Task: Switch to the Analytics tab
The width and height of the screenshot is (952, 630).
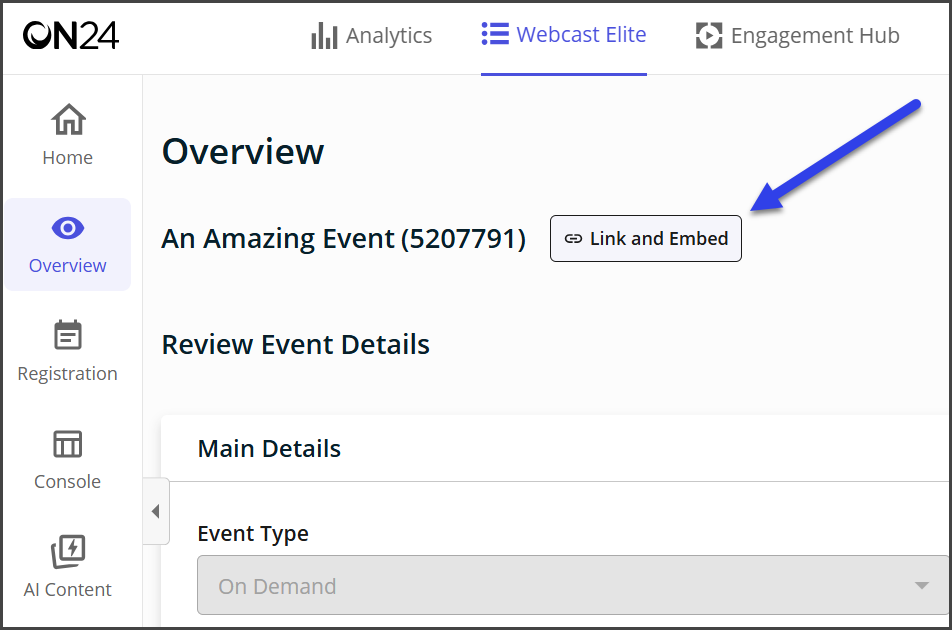Action: pyautogui.click(x=372, y=36)
